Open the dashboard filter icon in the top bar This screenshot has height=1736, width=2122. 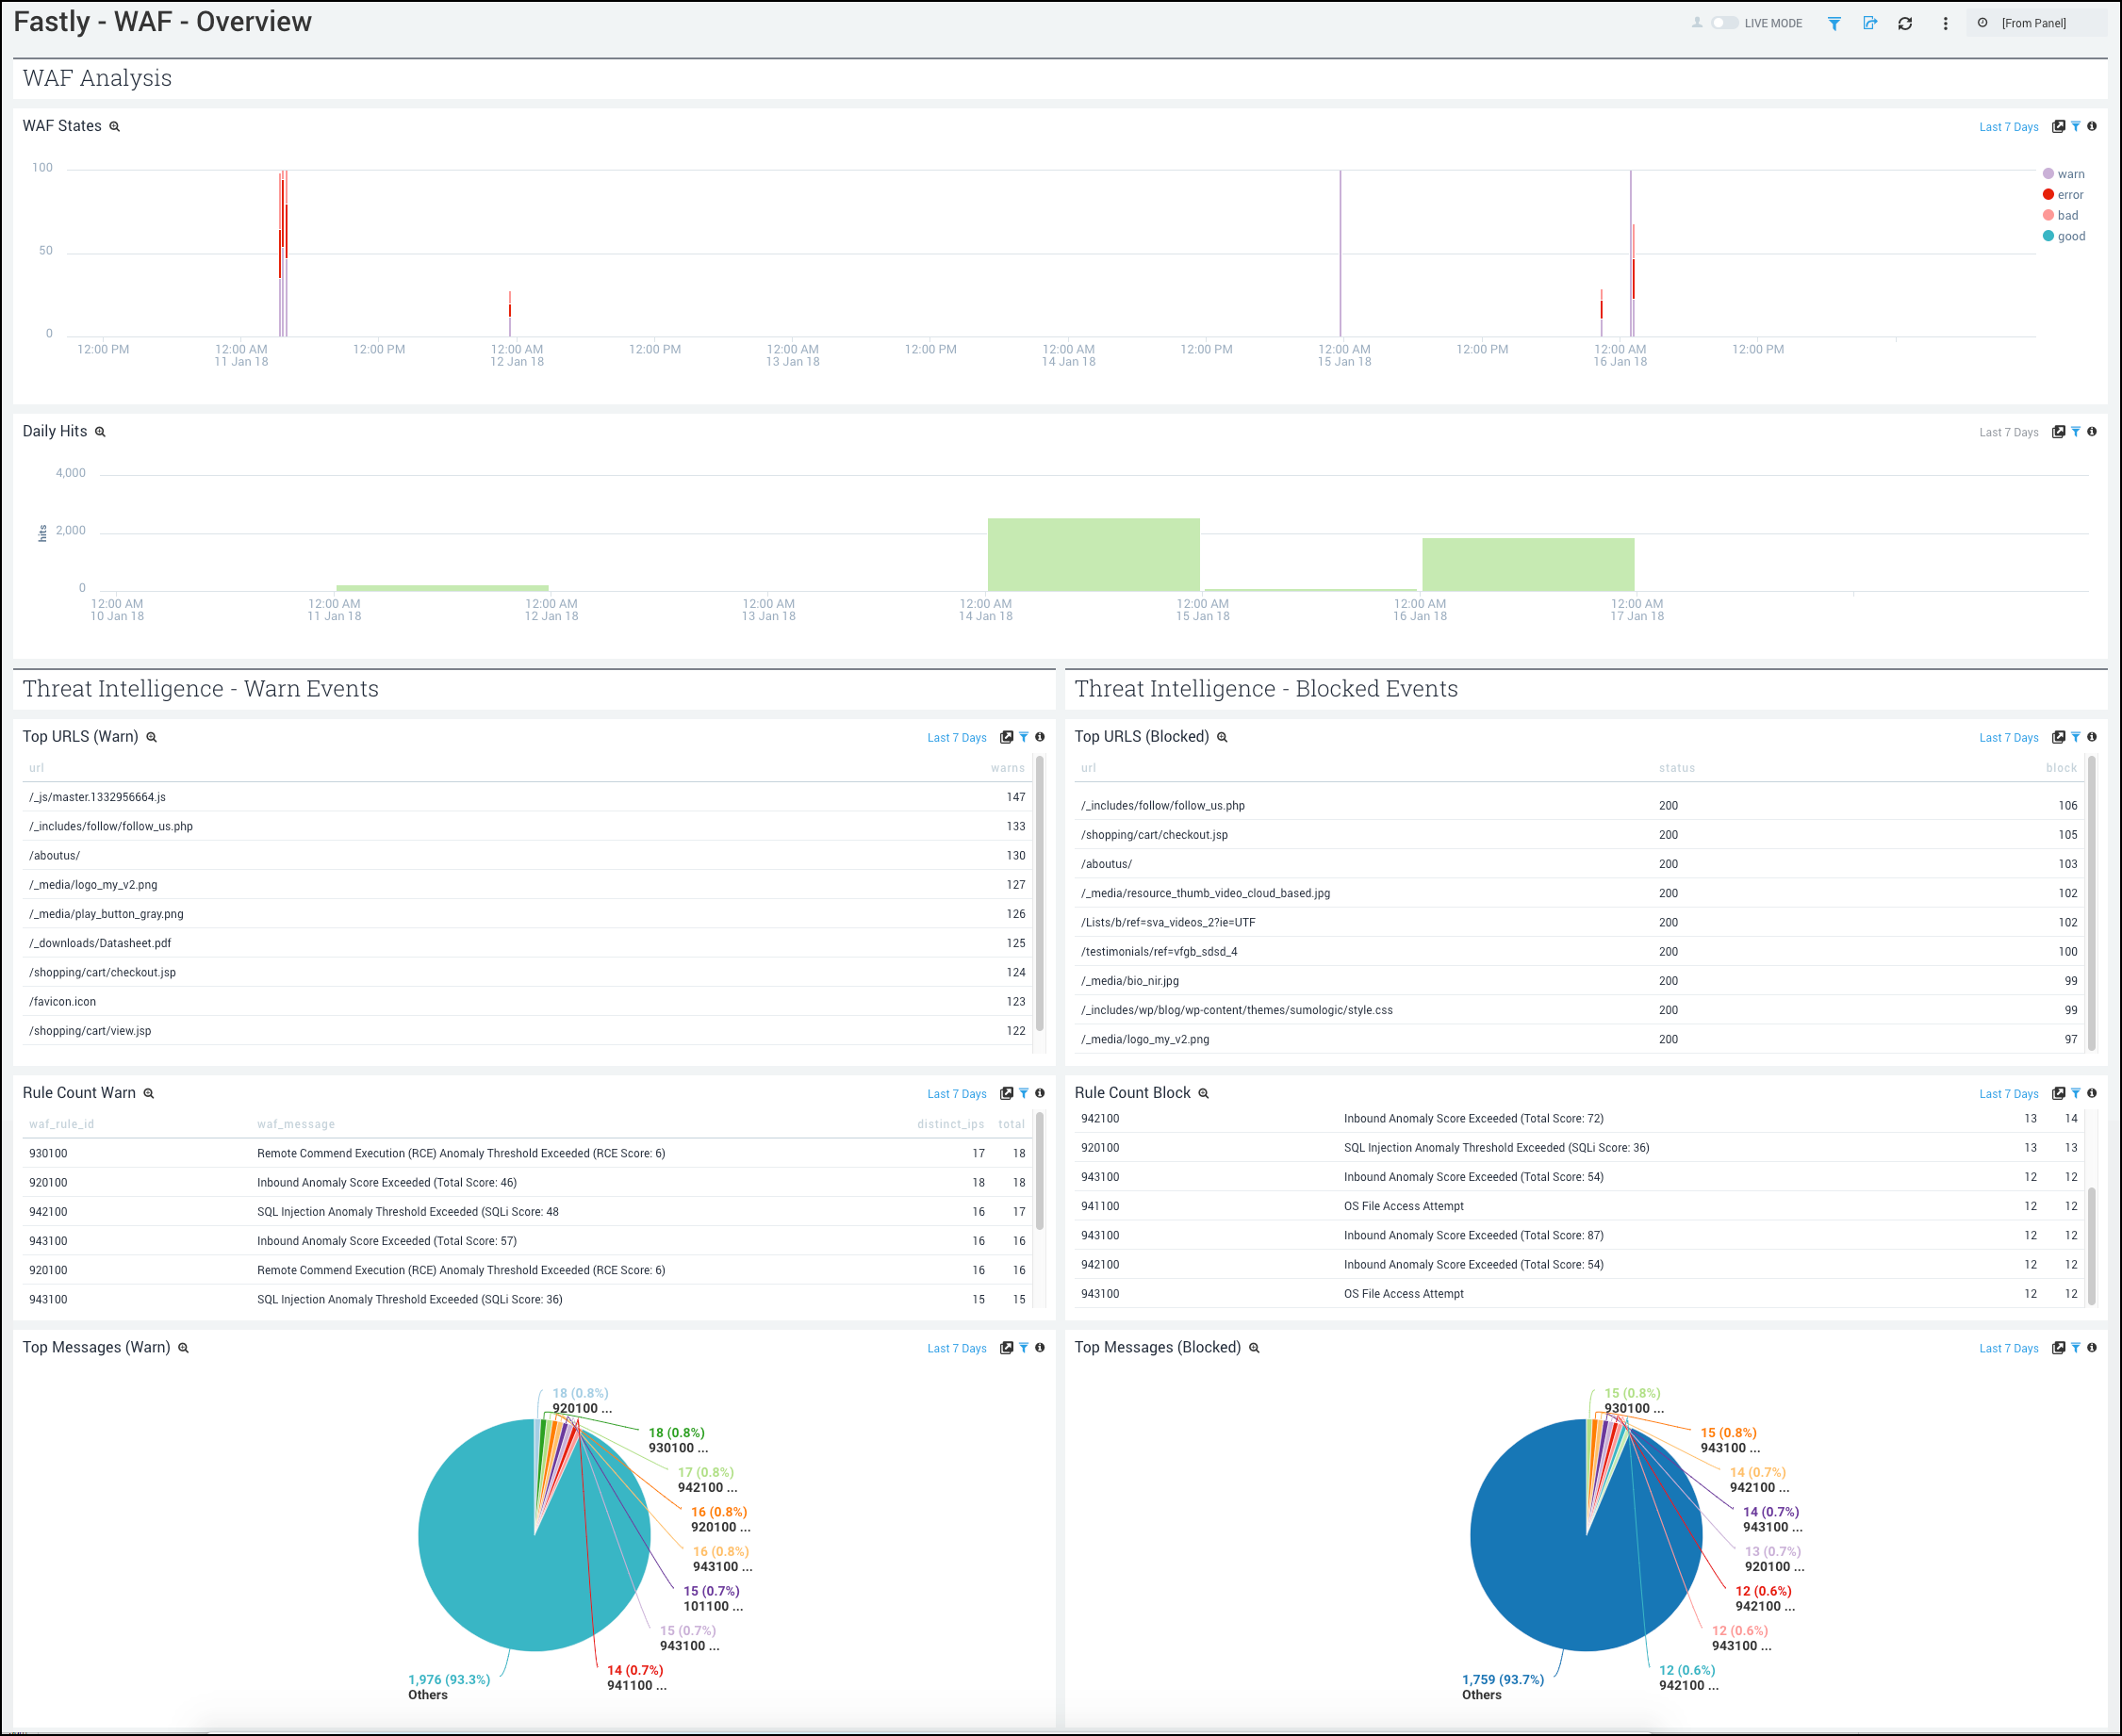click(1836, 23)
